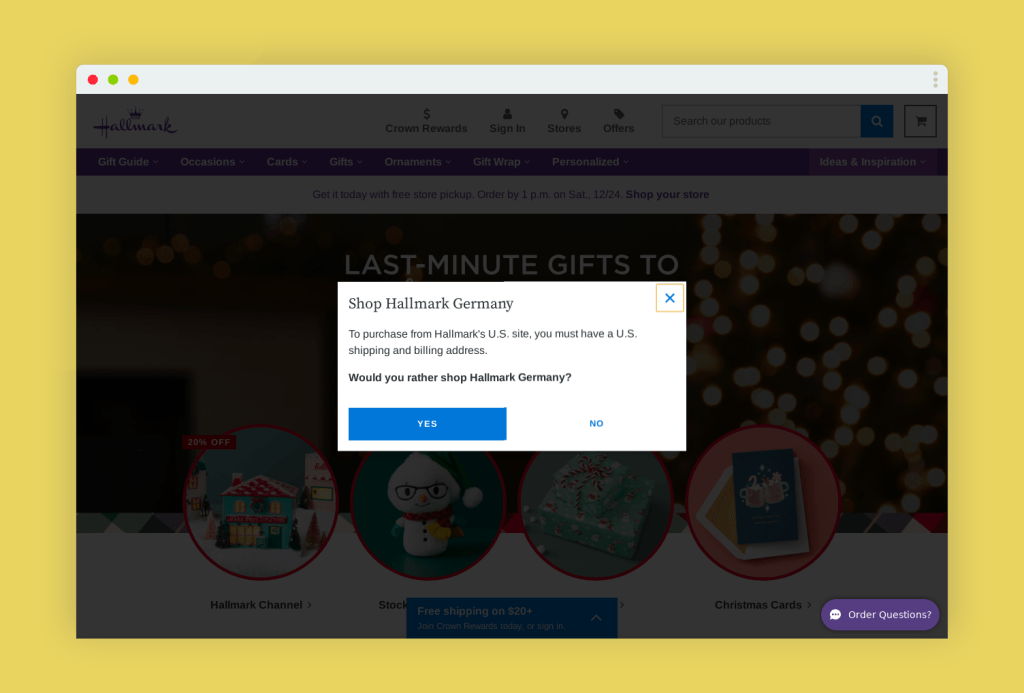Click the Offers tag icon
Image resolution: width=1024 pixels, height=693 pixels.
[x=618, y=114]
